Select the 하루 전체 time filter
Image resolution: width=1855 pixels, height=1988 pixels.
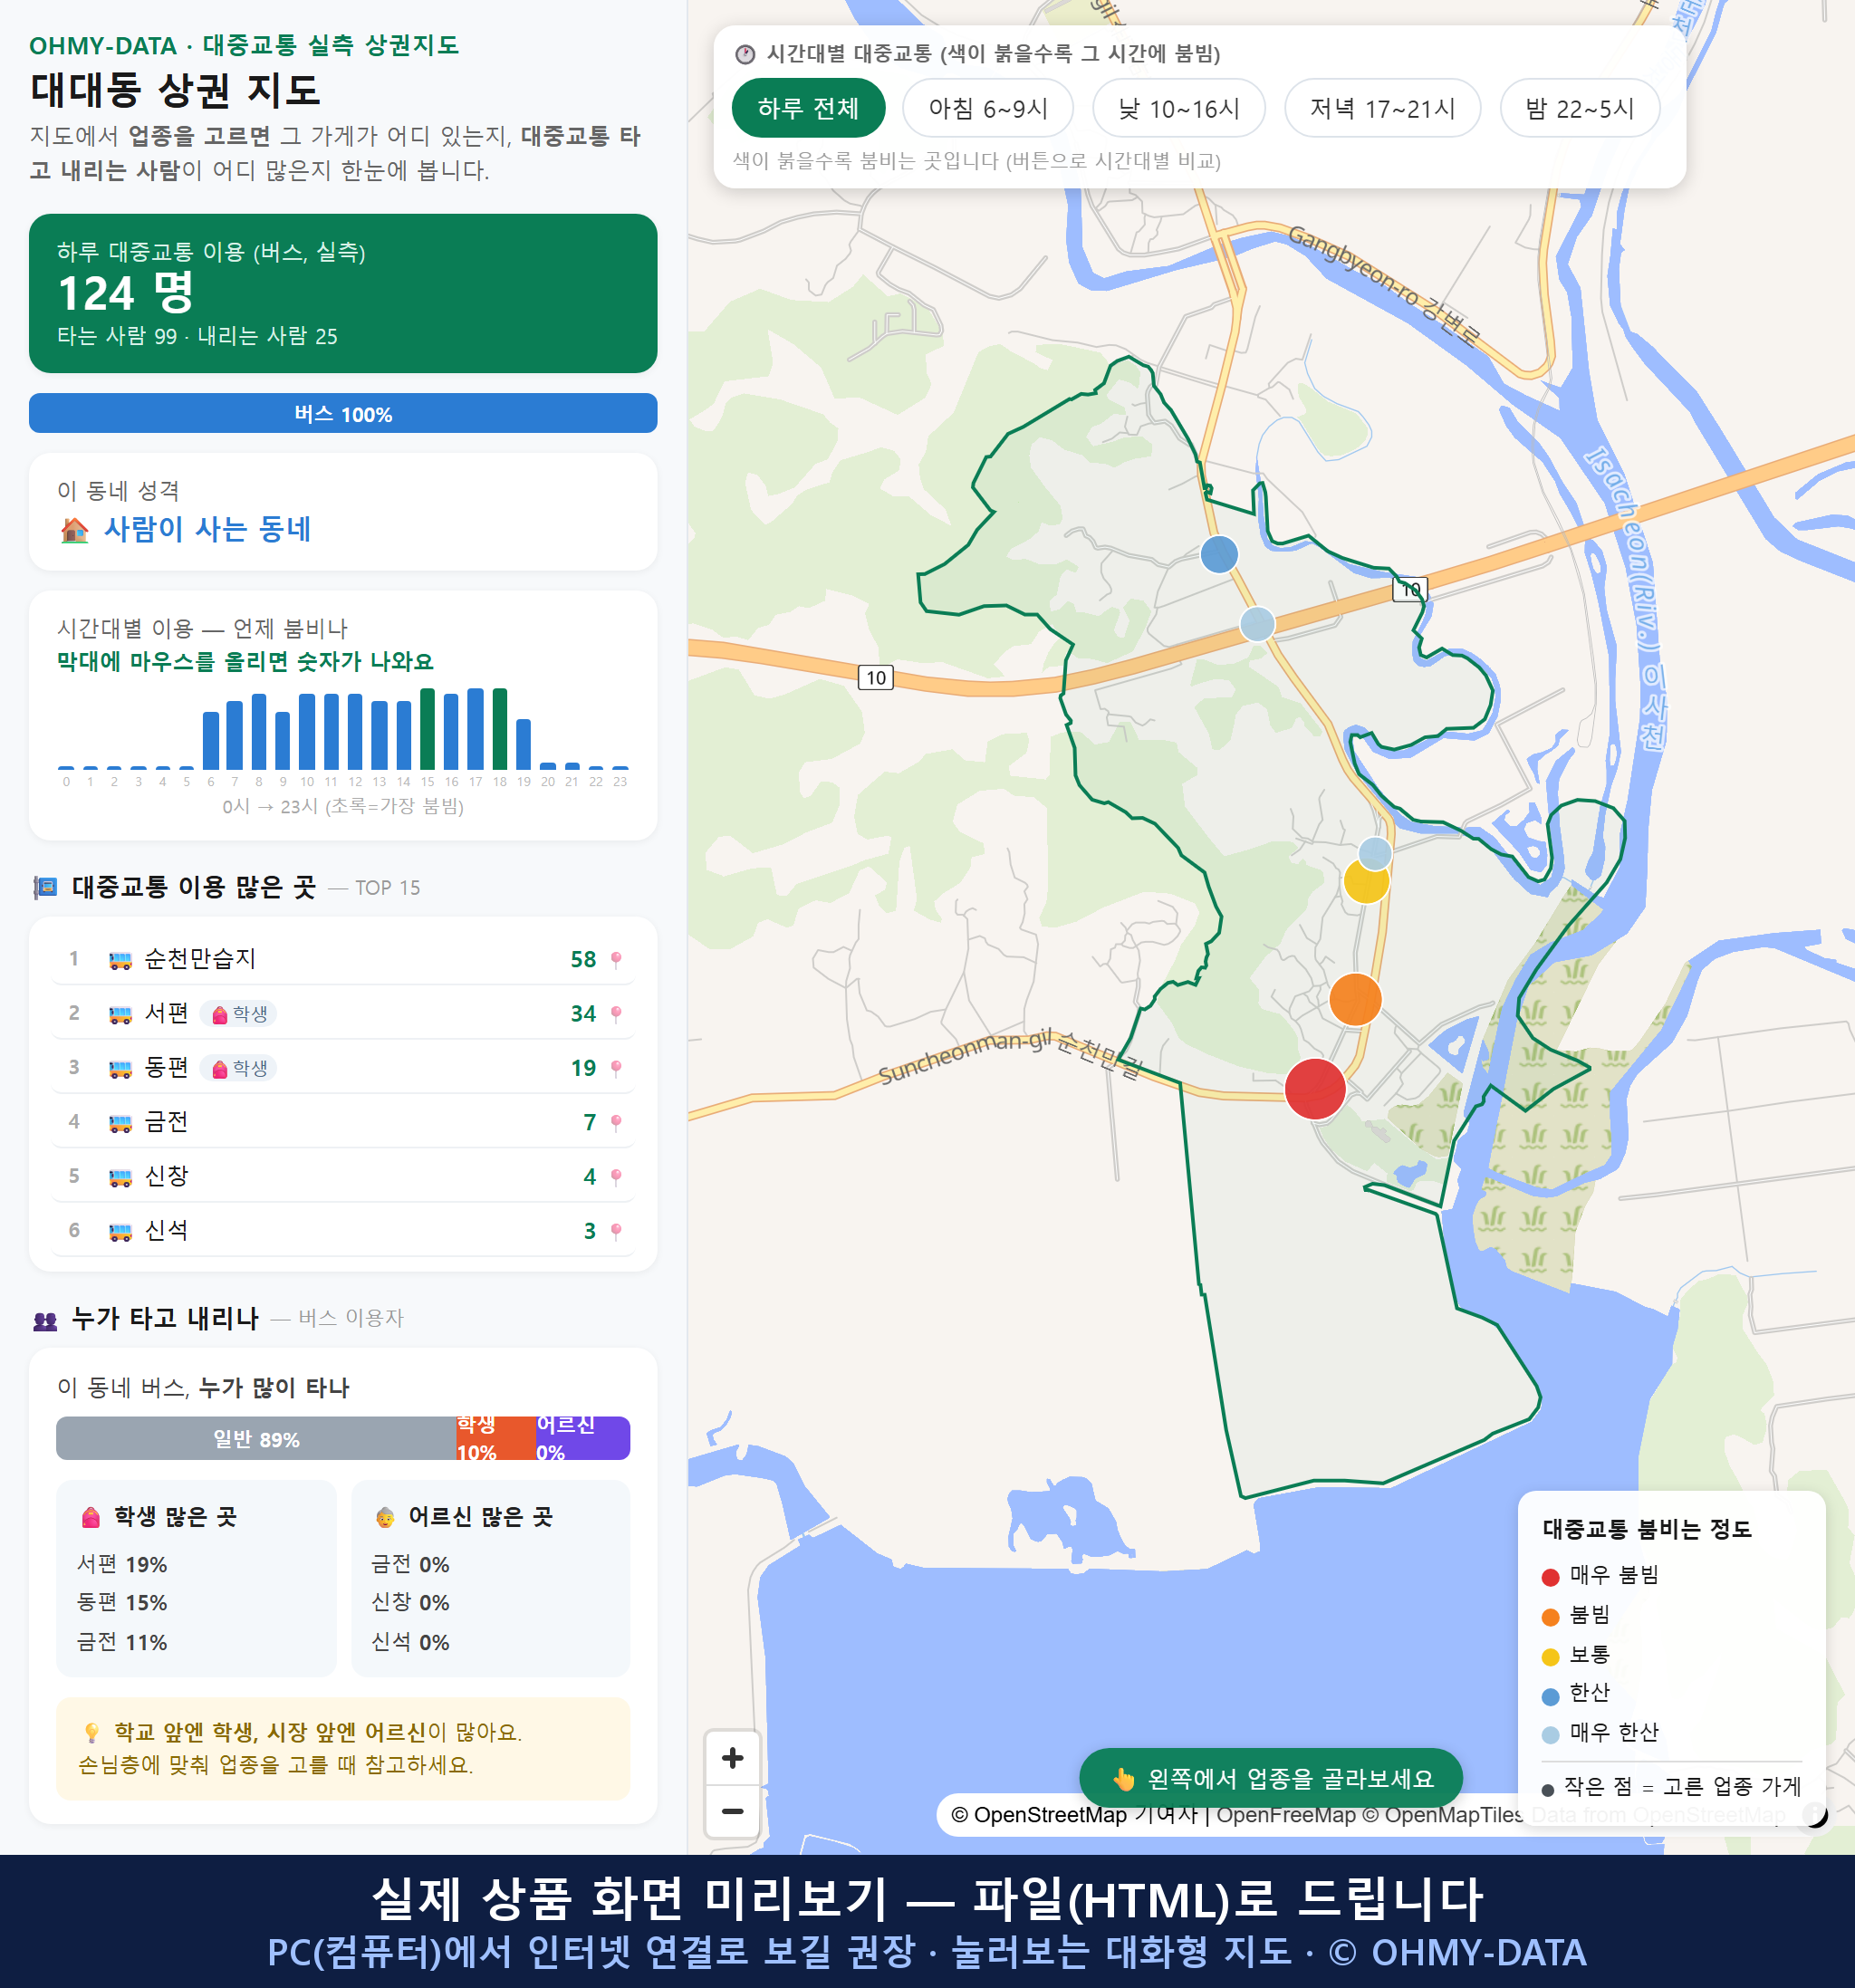[808, 108]
